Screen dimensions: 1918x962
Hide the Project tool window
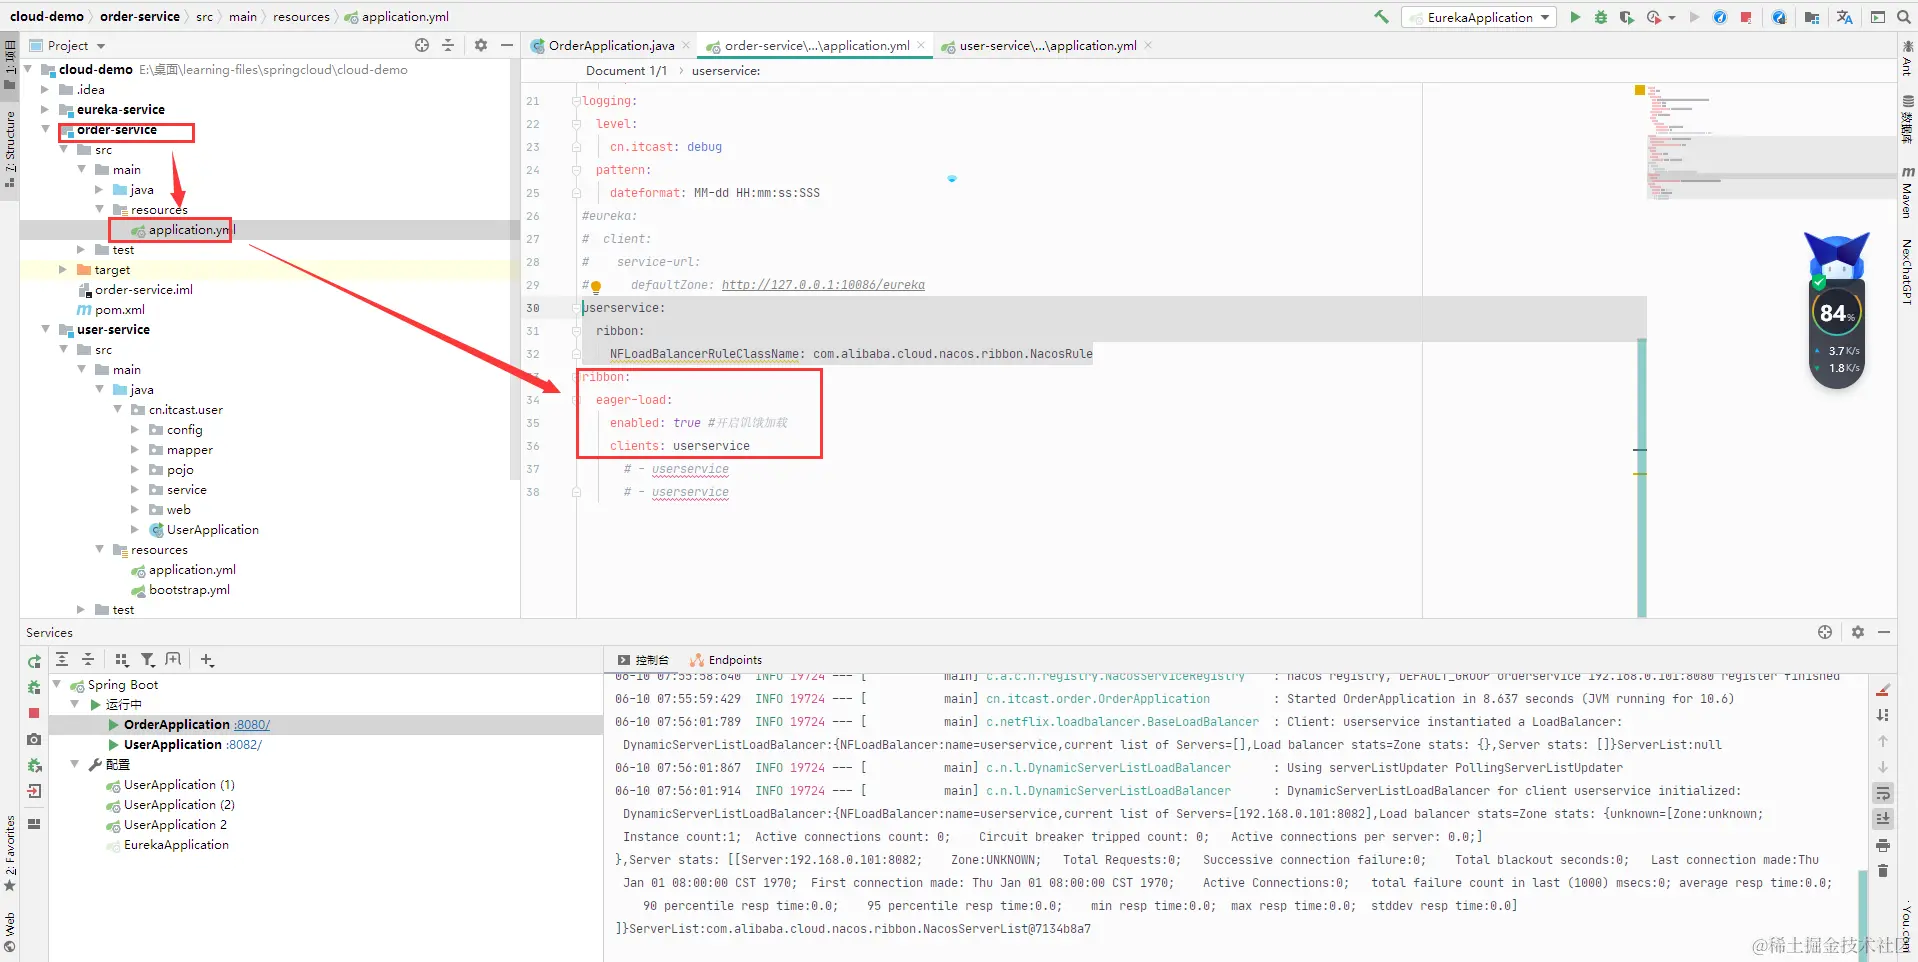pos(507,45)
